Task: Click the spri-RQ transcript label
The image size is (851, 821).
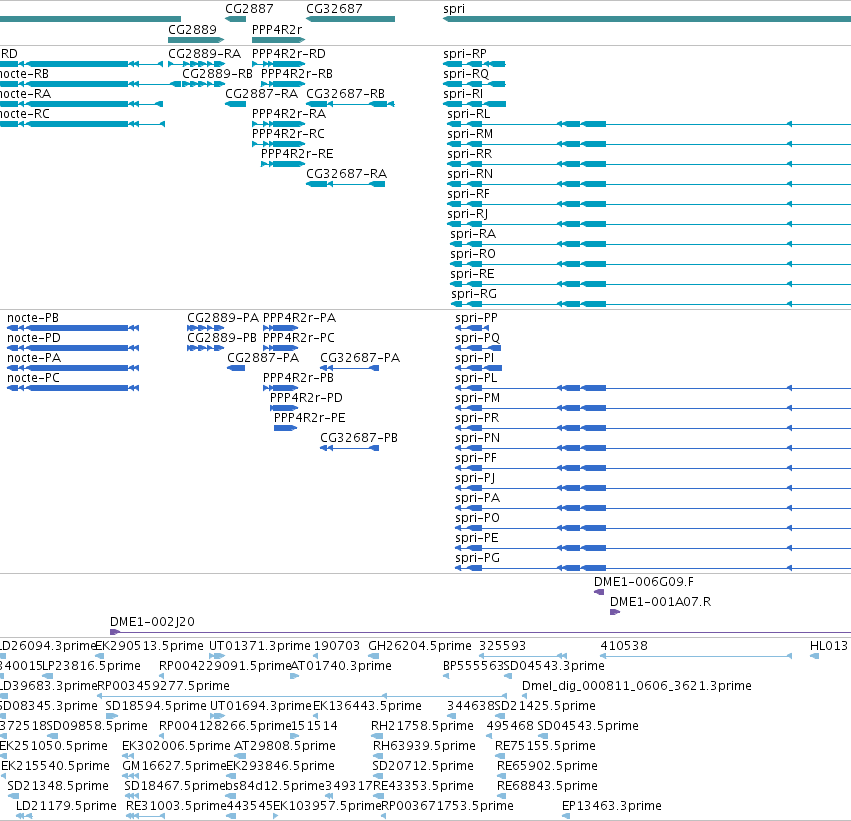Action: click(466, 74)
